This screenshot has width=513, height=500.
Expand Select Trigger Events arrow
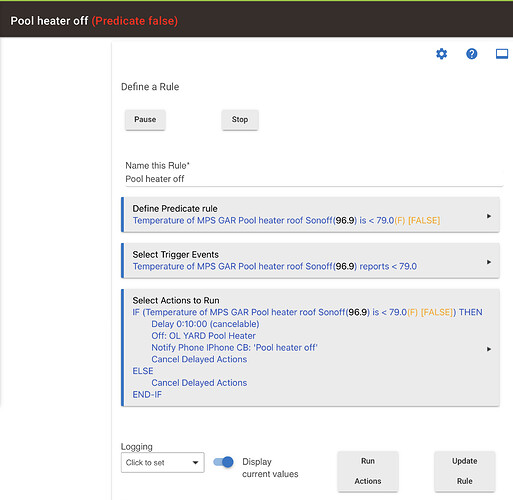pos(489,262)
